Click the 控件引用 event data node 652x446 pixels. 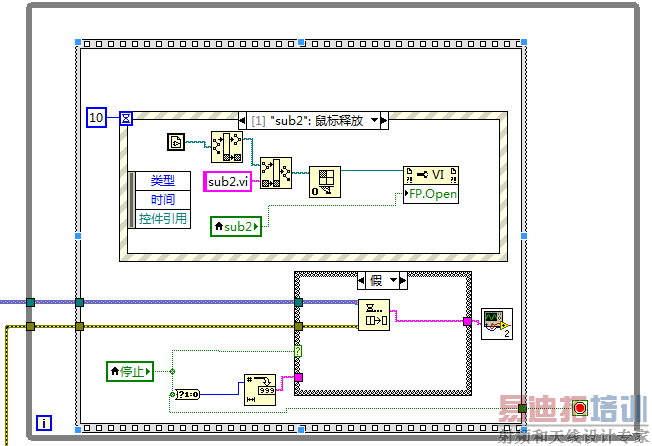[163, 219]
